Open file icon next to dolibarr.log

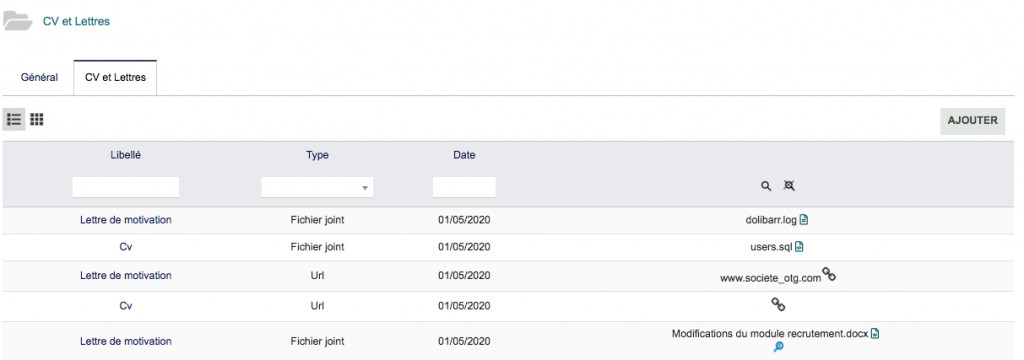point(804,220)
